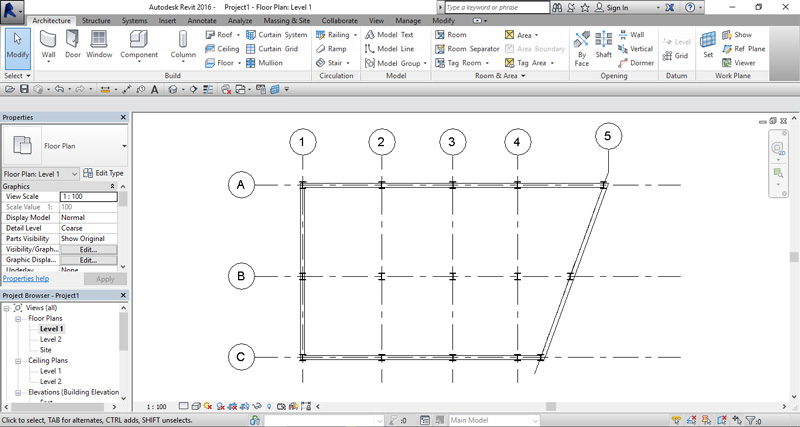Select the Column tool
This screenshot has height=427, width=800.
tap(183, 46)
